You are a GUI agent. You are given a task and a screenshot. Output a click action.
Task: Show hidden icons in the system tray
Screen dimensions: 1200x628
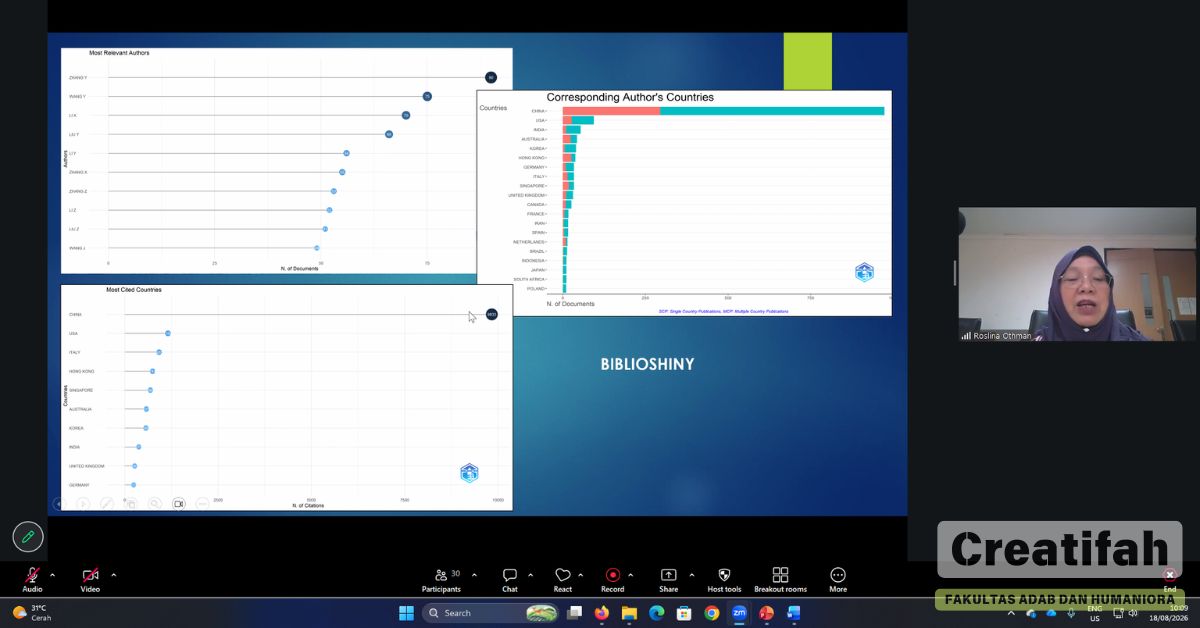point(1010,613)
